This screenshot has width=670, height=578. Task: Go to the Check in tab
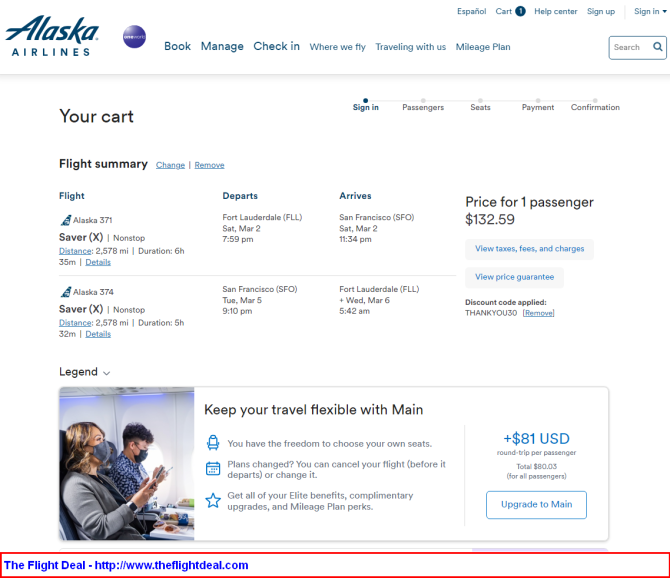(x=276, y=46)
